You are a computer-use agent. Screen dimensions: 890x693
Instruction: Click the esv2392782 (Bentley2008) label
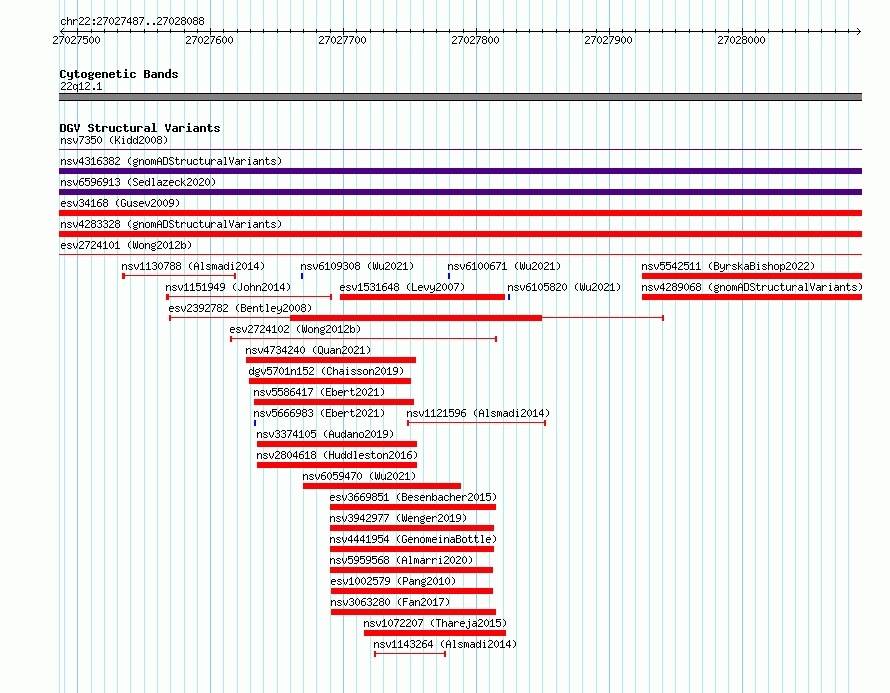[x=240, y=308]
